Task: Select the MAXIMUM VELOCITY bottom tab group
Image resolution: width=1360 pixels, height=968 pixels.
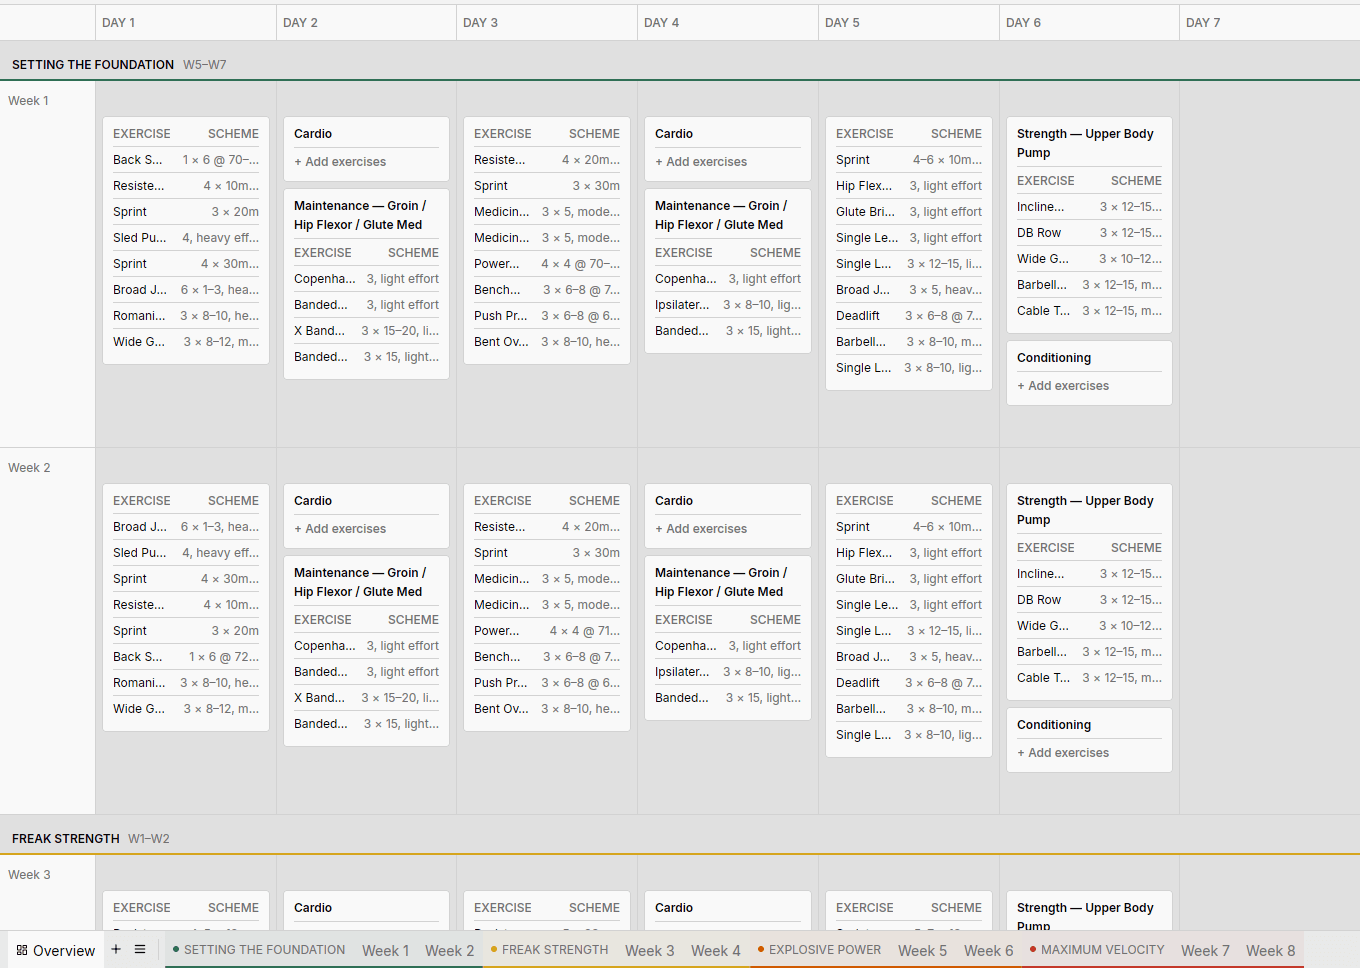Action: [x=1097, y=950]
